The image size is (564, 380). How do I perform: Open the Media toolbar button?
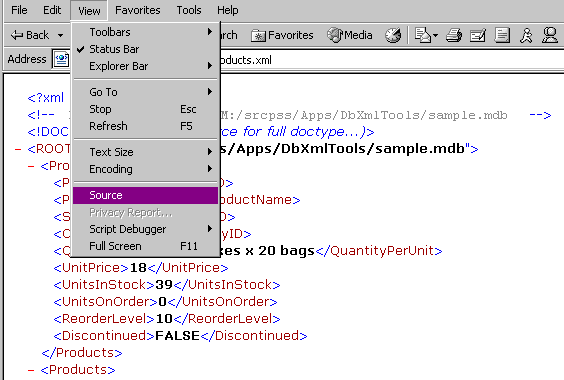(x=350, y=35)
